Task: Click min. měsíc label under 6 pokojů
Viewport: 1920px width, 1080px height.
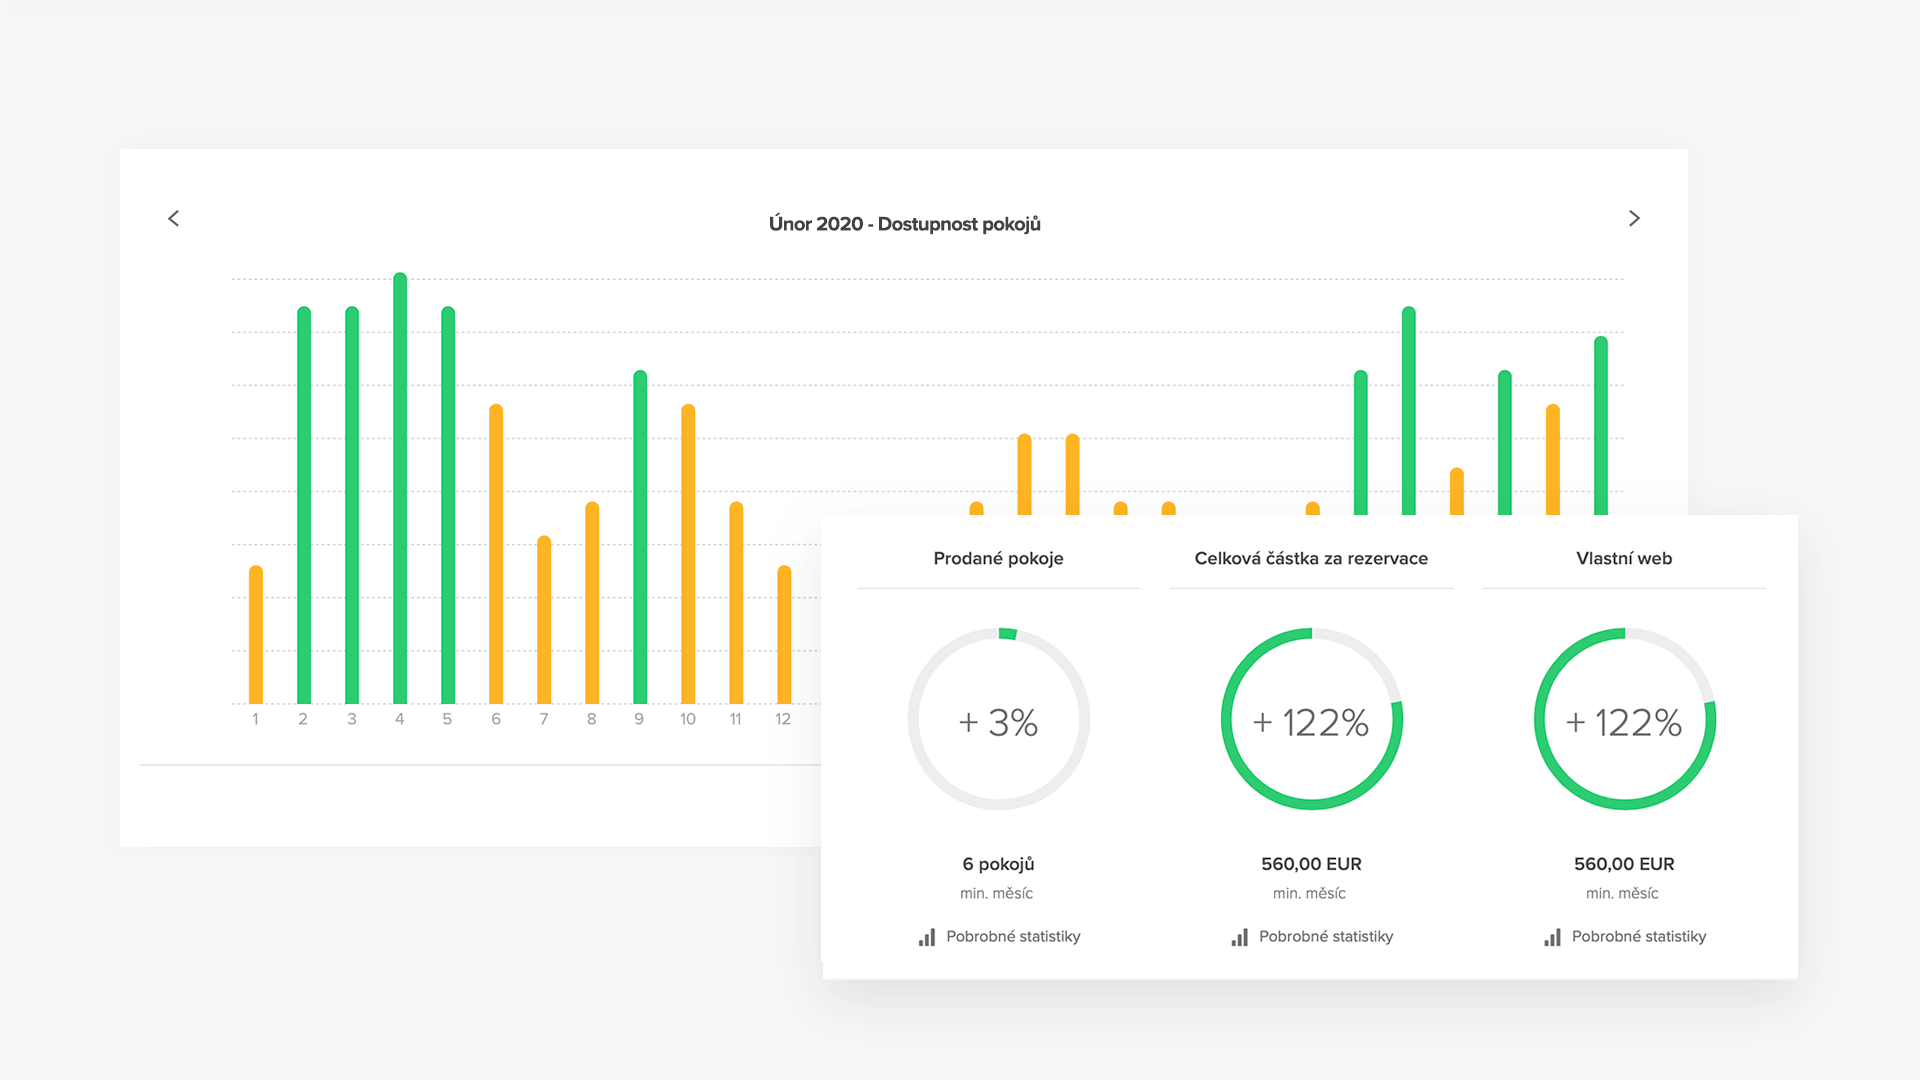Action: click(x=997, y=893)
